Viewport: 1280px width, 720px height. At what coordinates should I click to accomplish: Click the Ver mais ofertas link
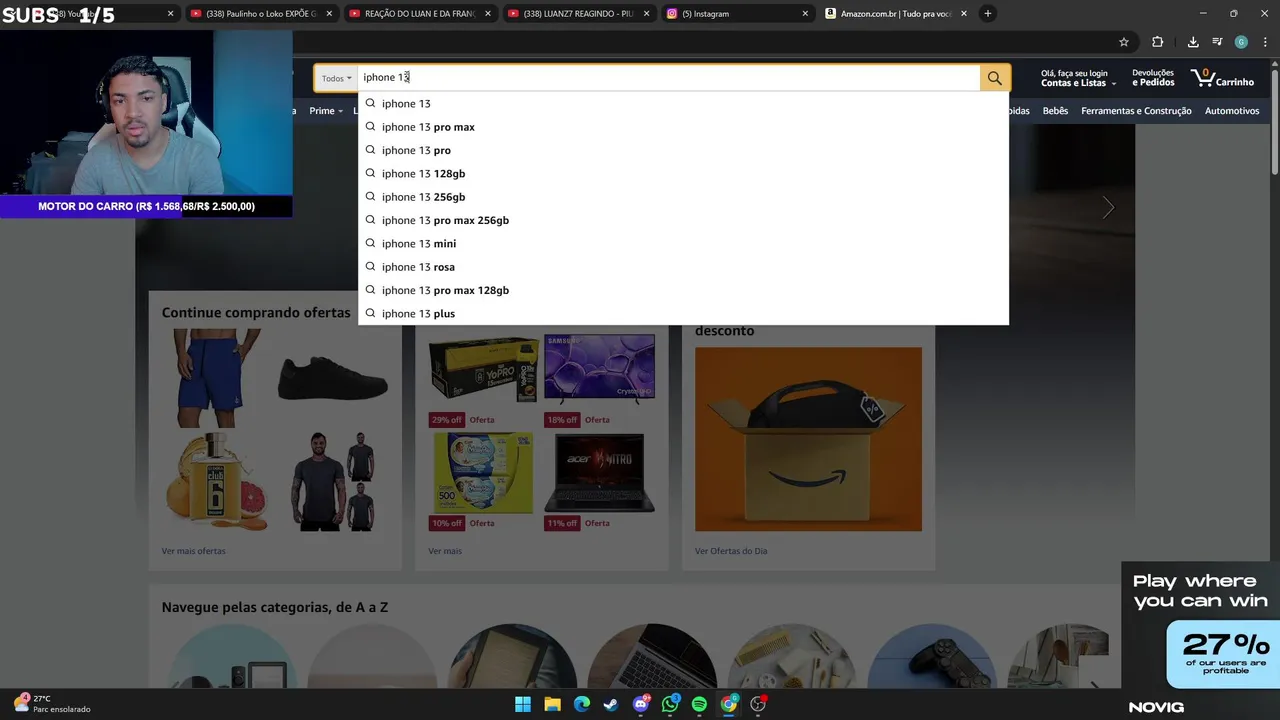[194, 551]
